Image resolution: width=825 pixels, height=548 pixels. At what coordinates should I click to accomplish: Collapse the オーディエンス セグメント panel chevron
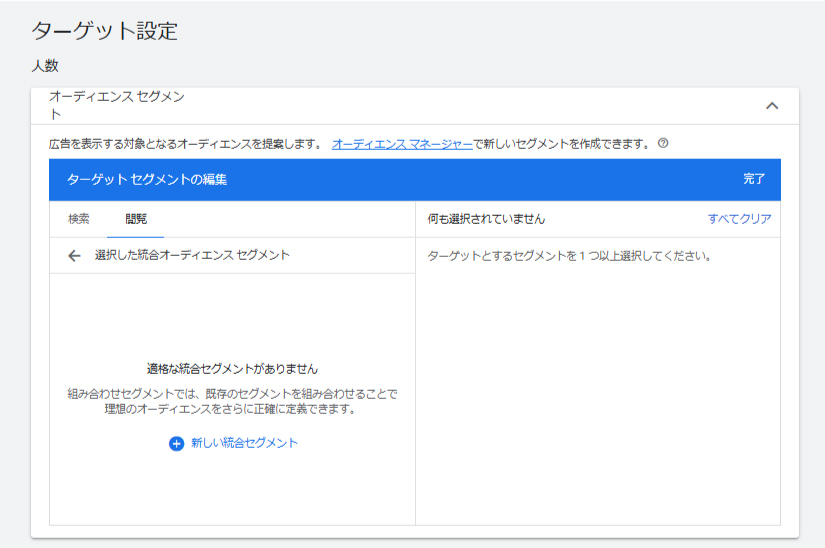pos(771,106)
